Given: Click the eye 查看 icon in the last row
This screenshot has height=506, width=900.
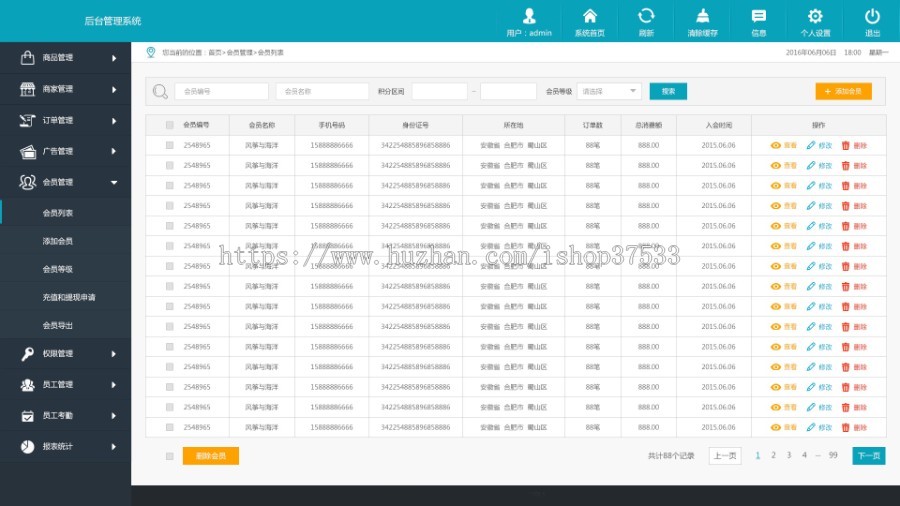Looking at the screenshot, I should 775,427.
